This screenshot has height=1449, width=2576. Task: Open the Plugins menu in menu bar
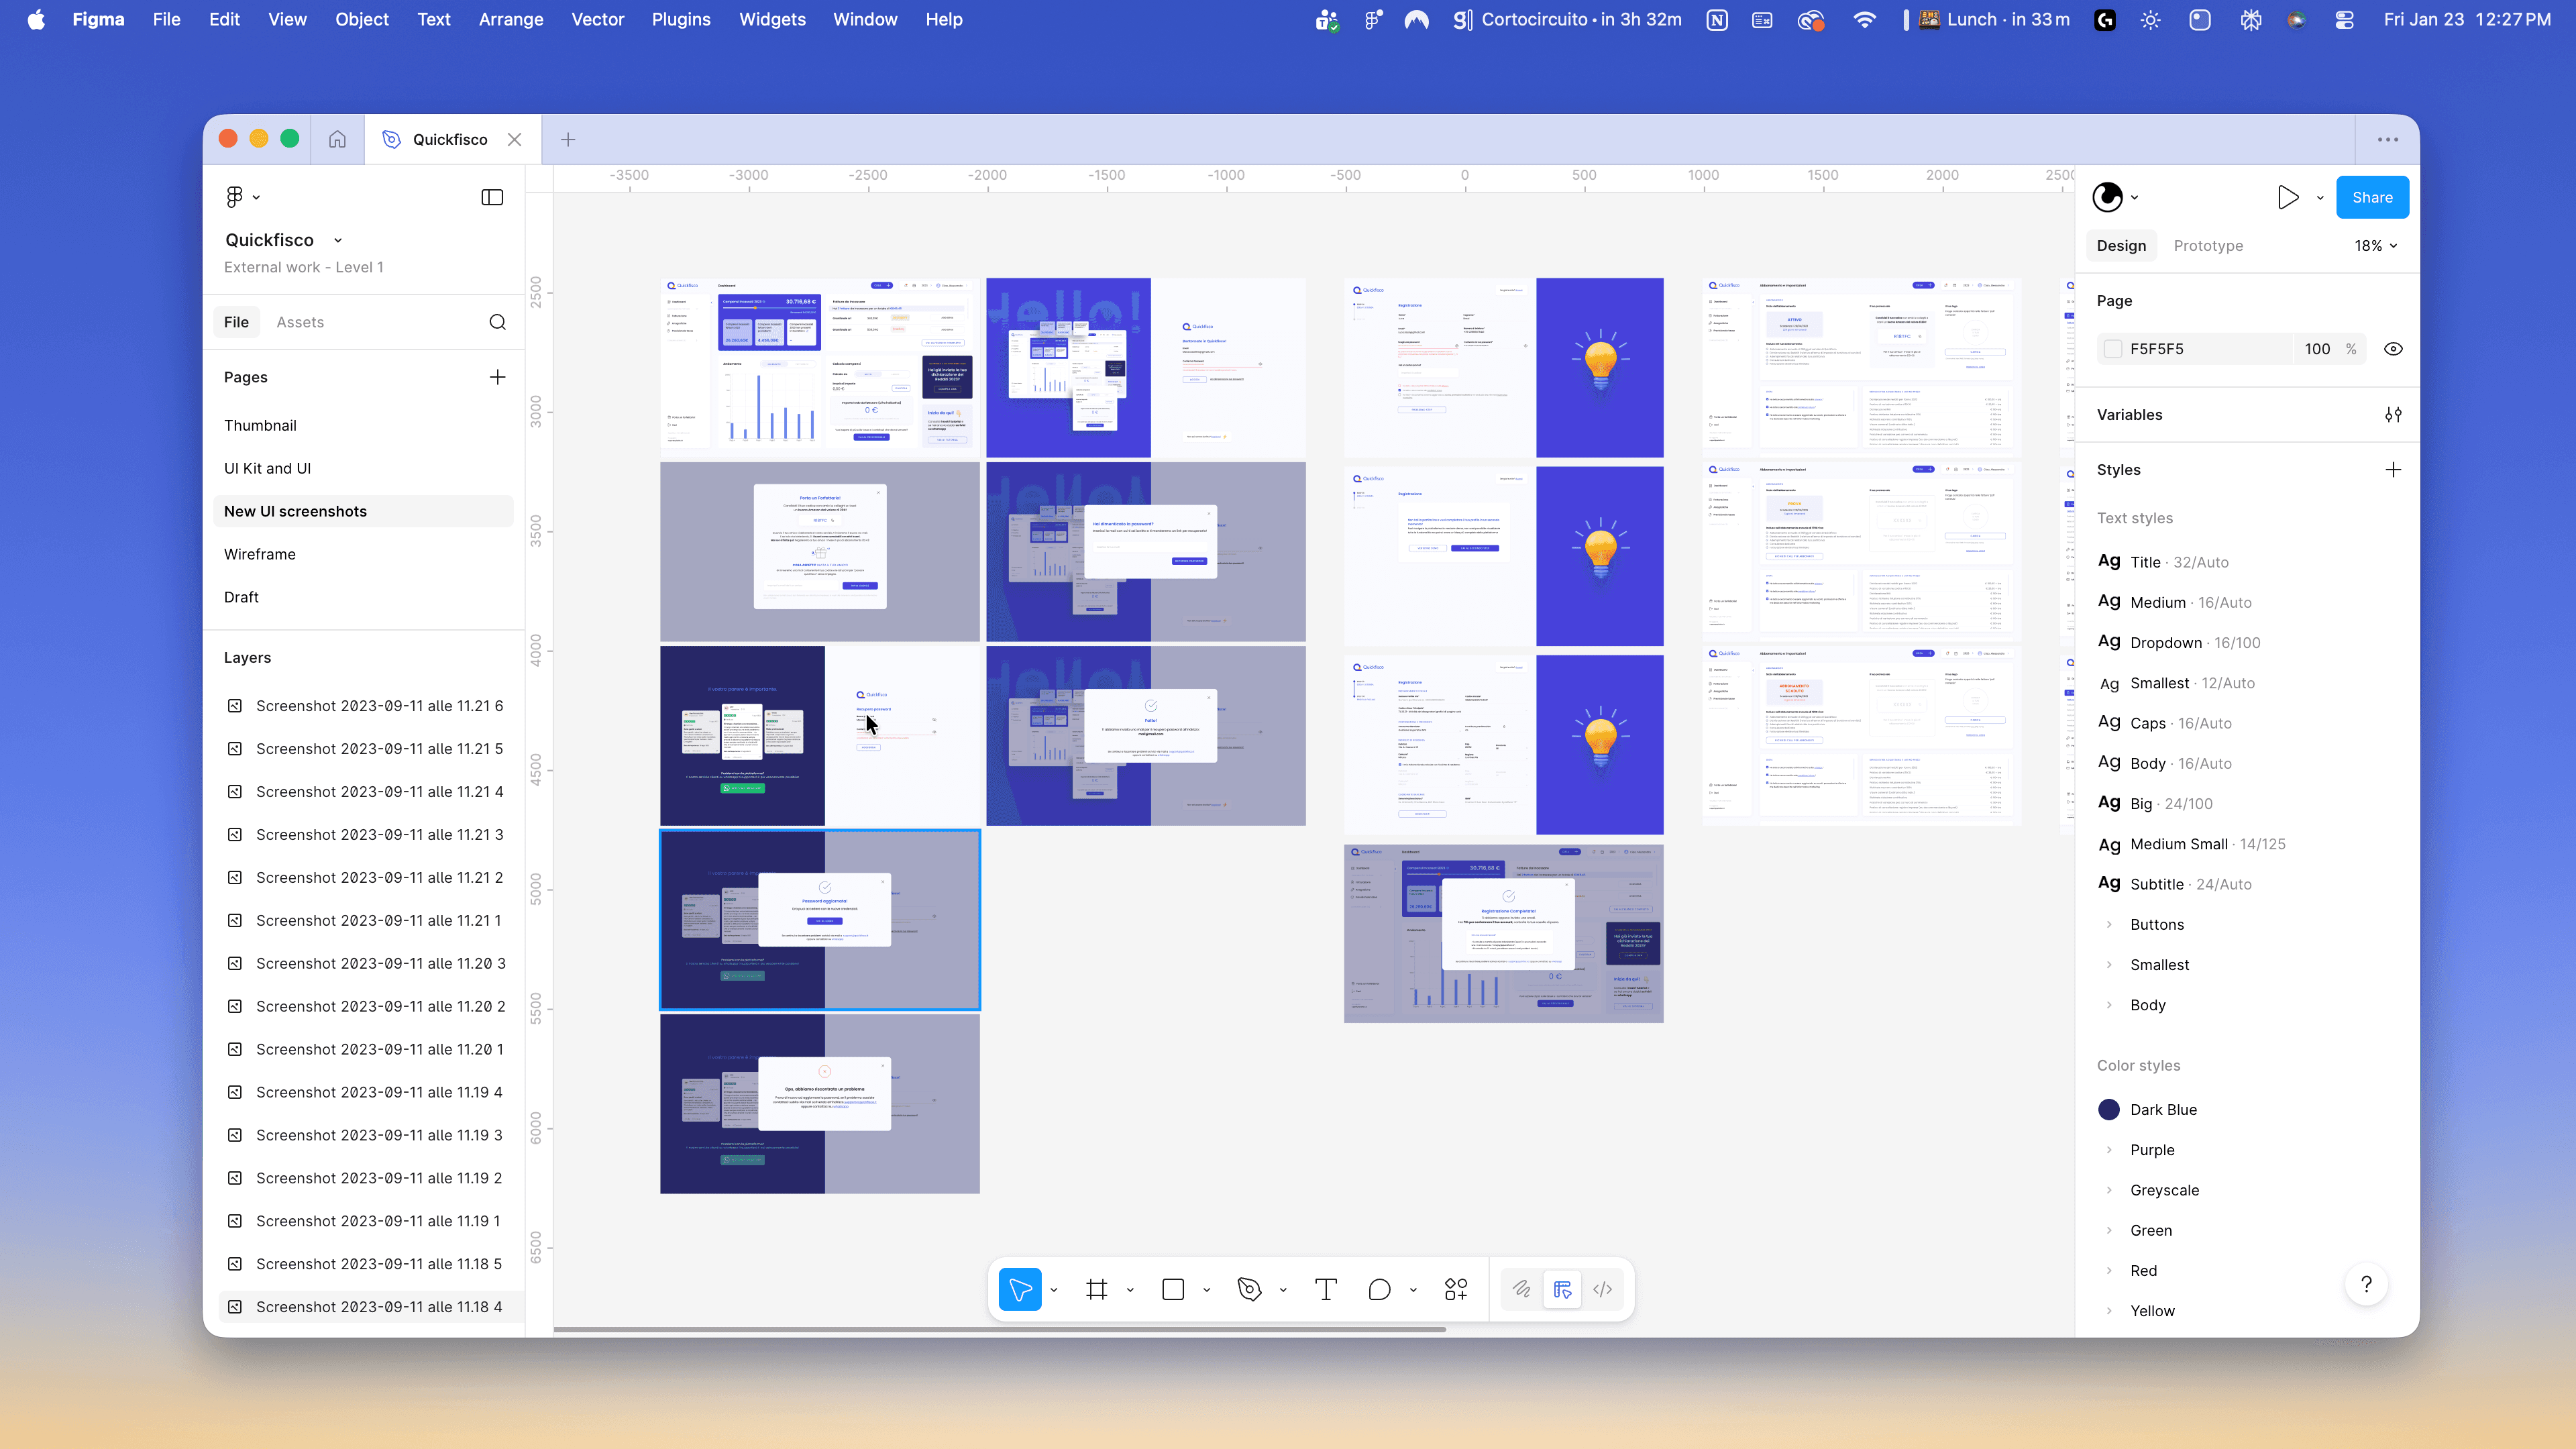point(681,19)
